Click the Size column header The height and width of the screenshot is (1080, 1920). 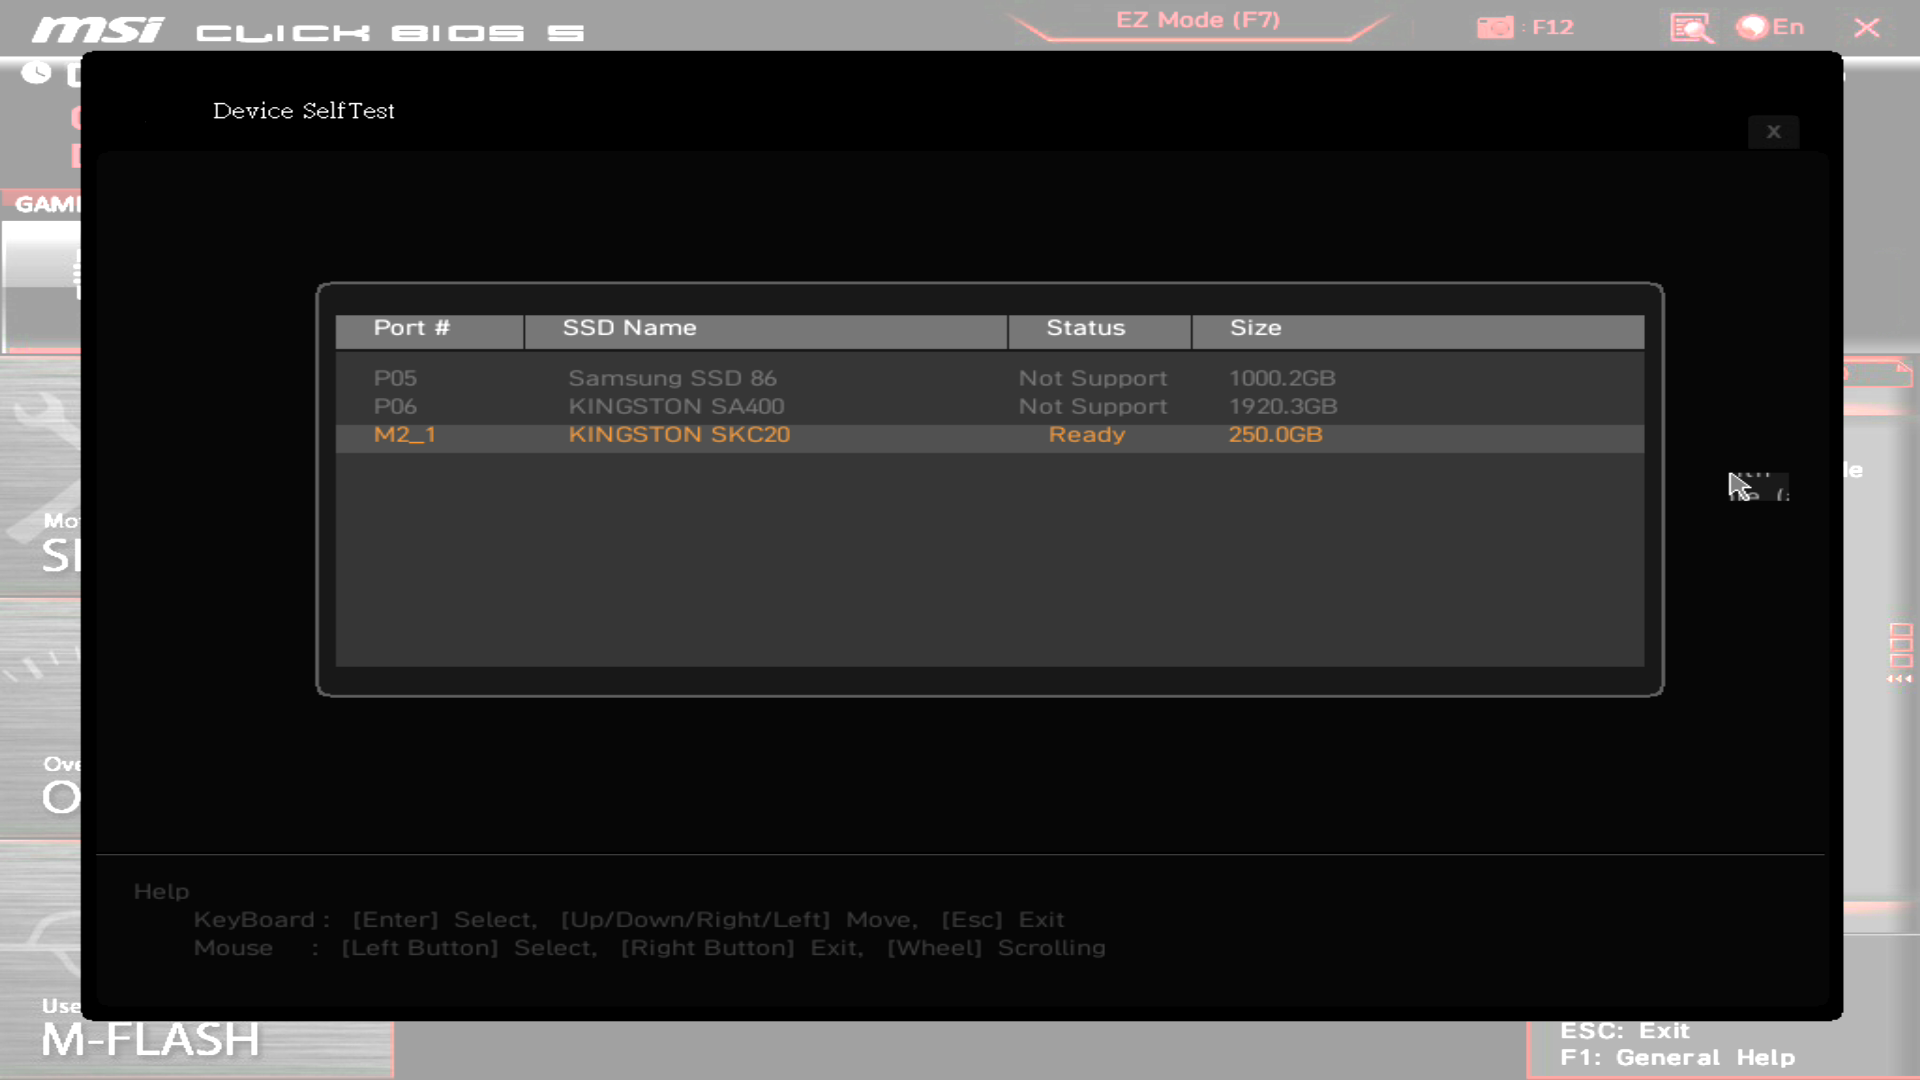tap(1255, 328)
